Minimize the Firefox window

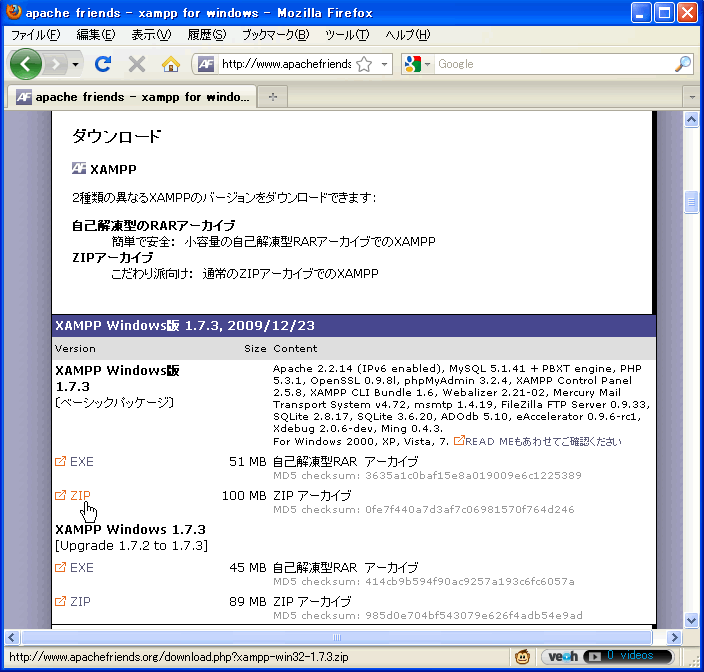(x=641, y=13)
